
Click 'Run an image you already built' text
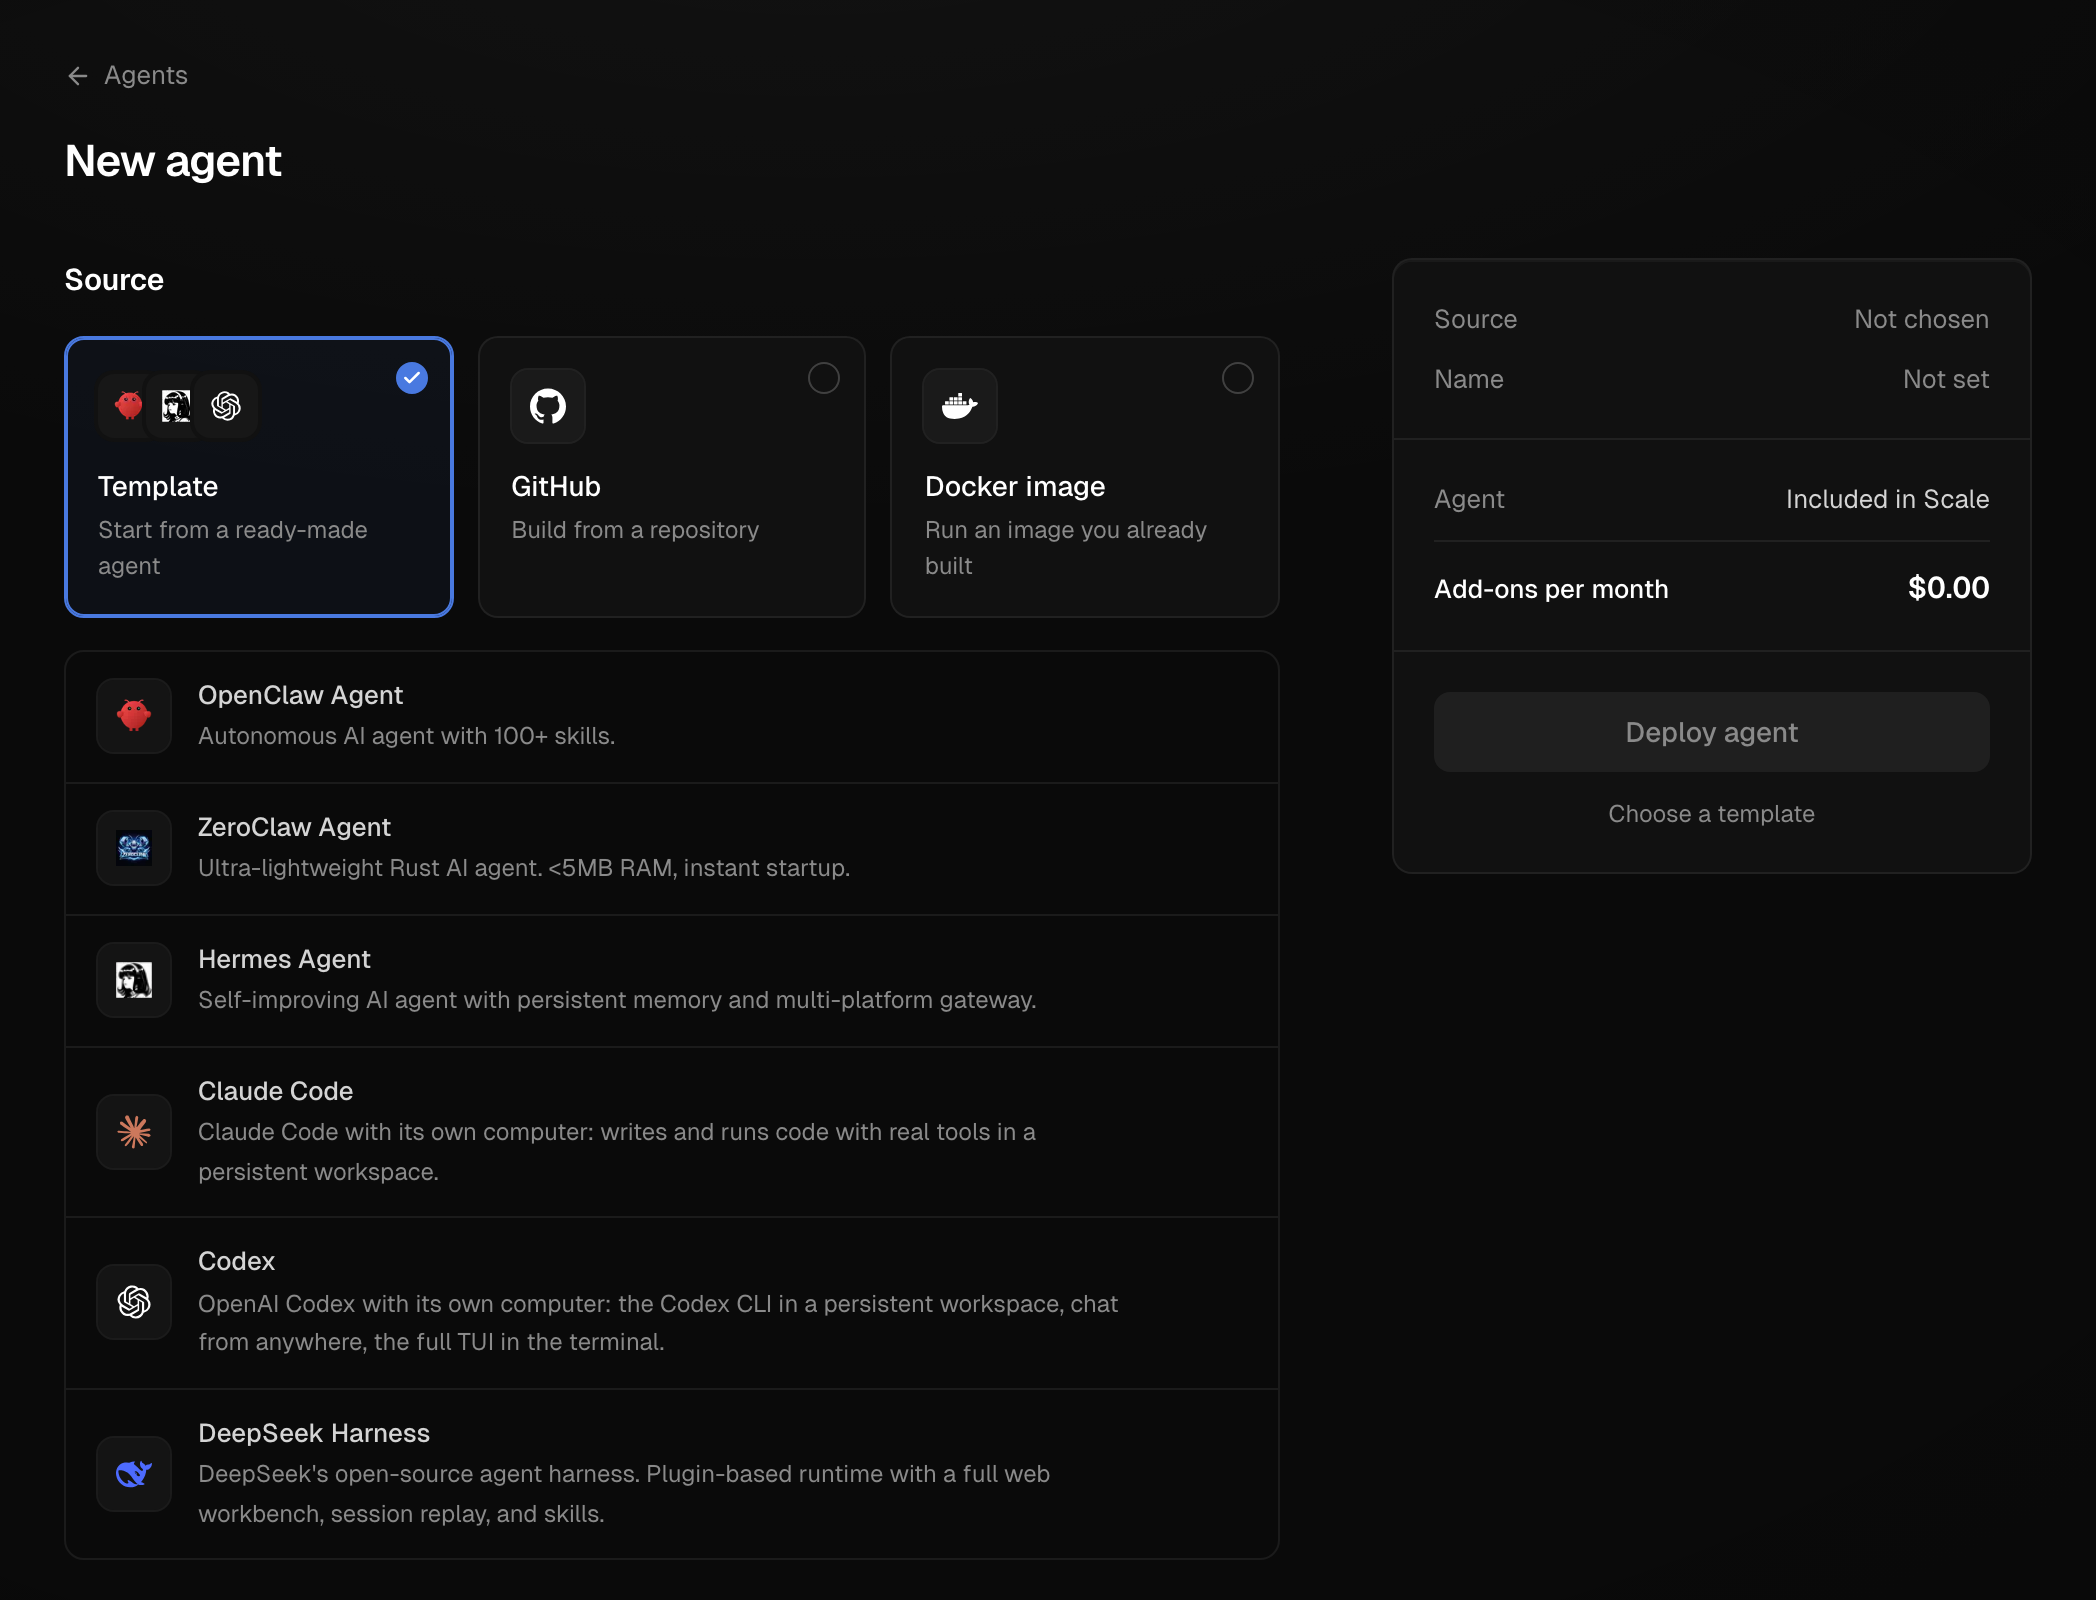tap(1066, 548)
